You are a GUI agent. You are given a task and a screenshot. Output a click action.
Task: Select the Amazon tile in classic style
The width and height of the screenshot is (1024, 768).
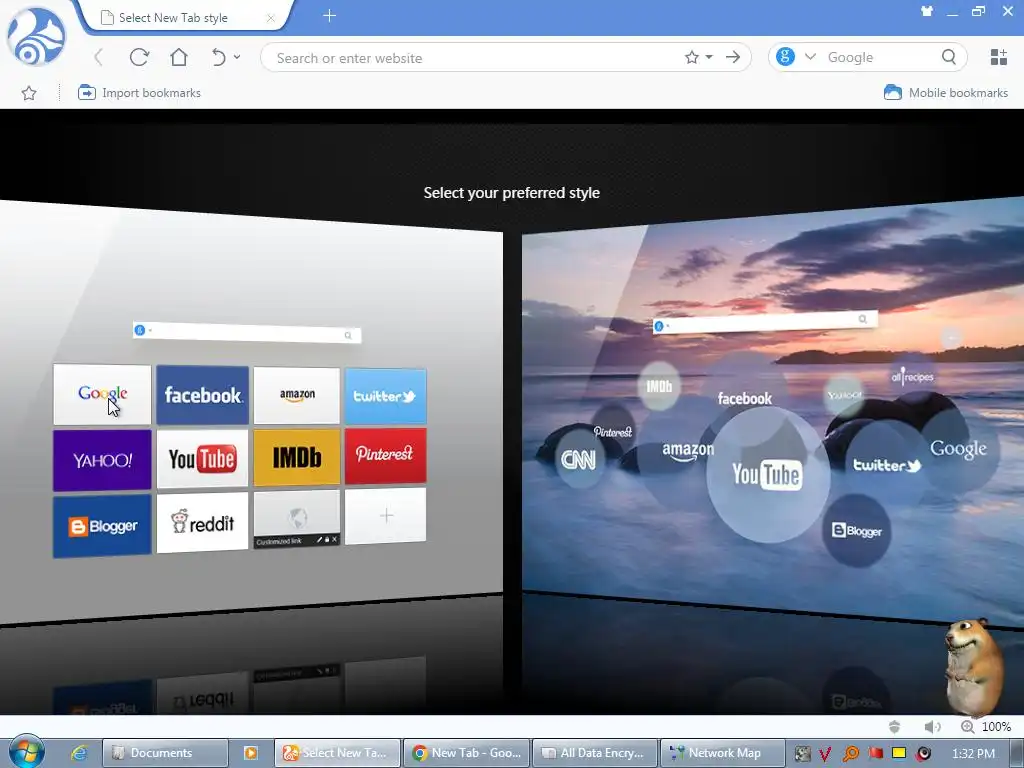[x=297, y=395]
